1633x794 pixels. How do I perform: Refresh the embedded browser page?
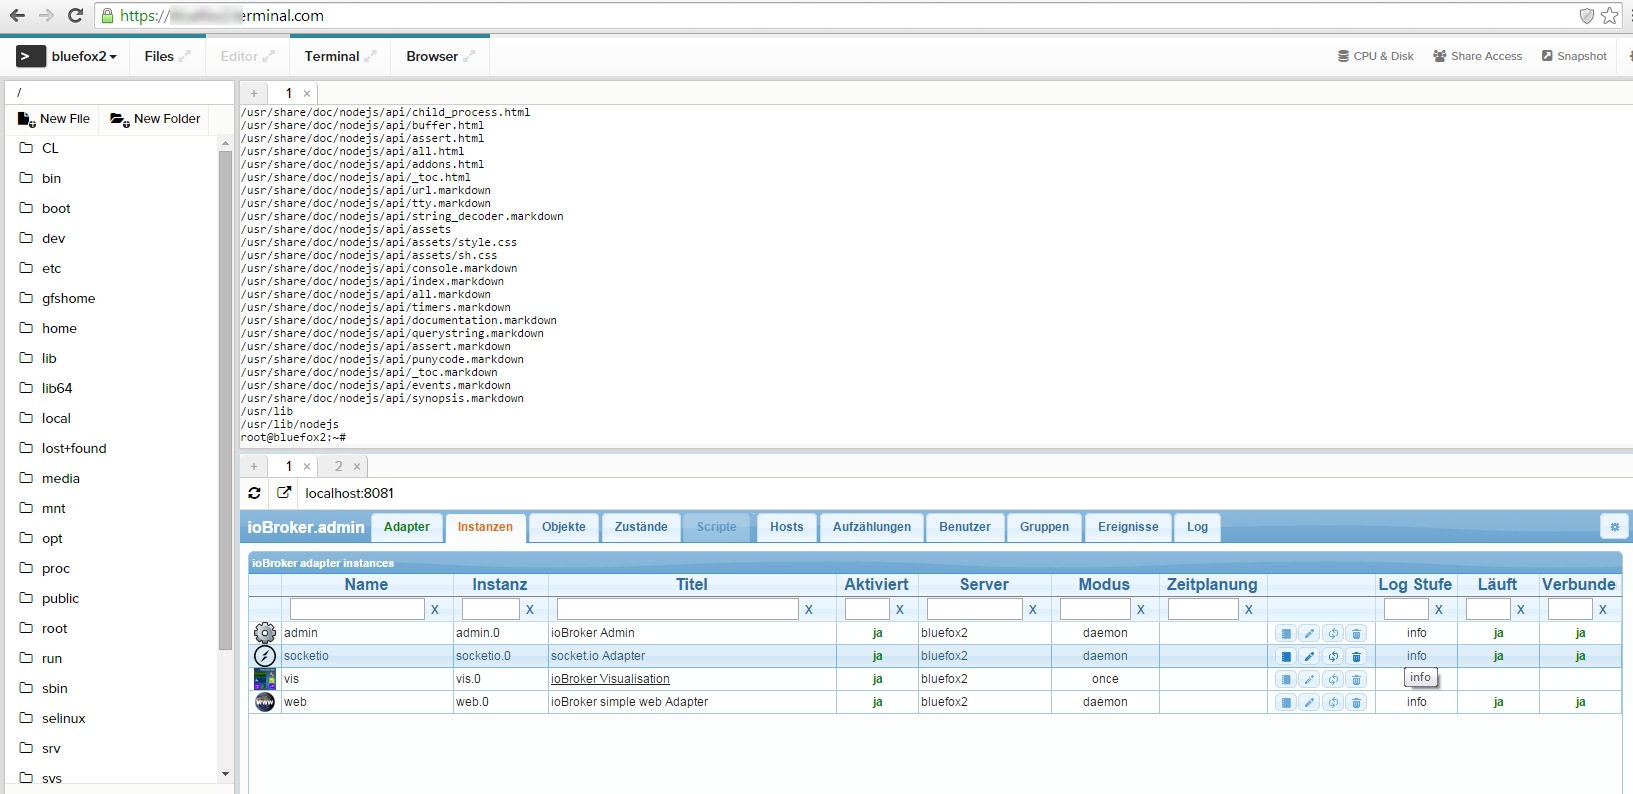click(255, 493)
